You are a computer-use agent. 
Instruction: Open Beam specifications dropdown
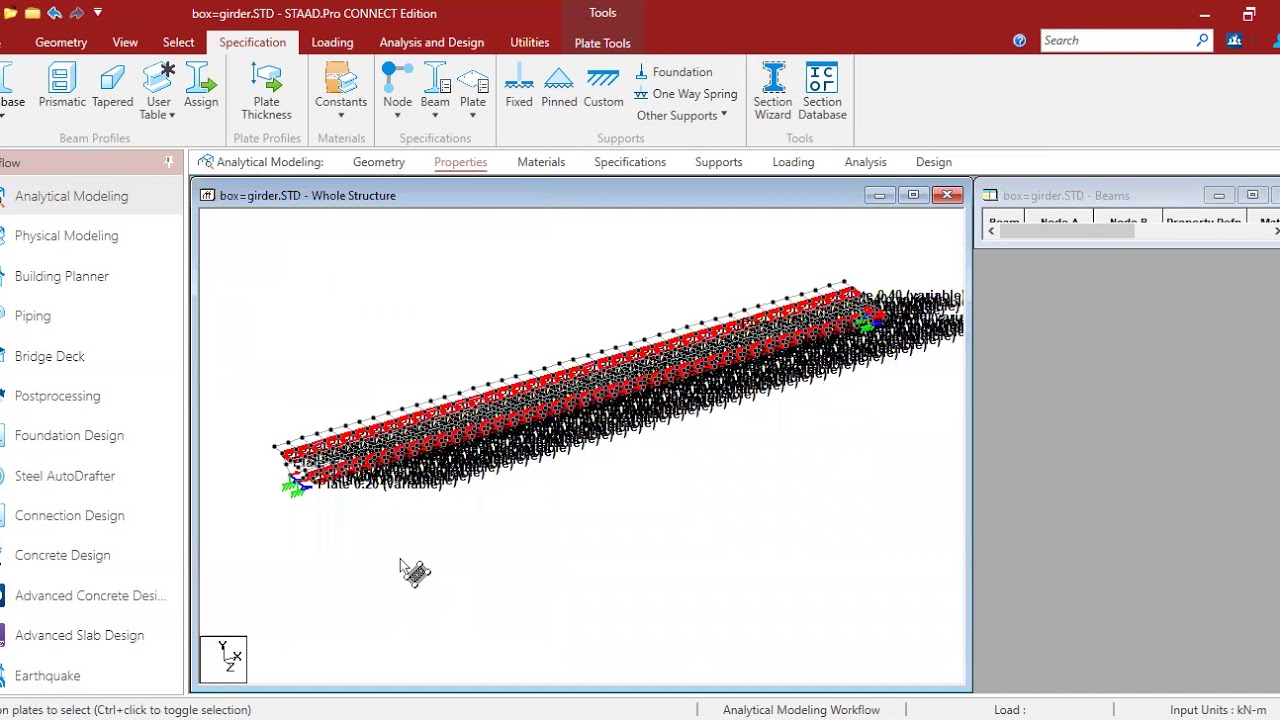click(435, 91)
